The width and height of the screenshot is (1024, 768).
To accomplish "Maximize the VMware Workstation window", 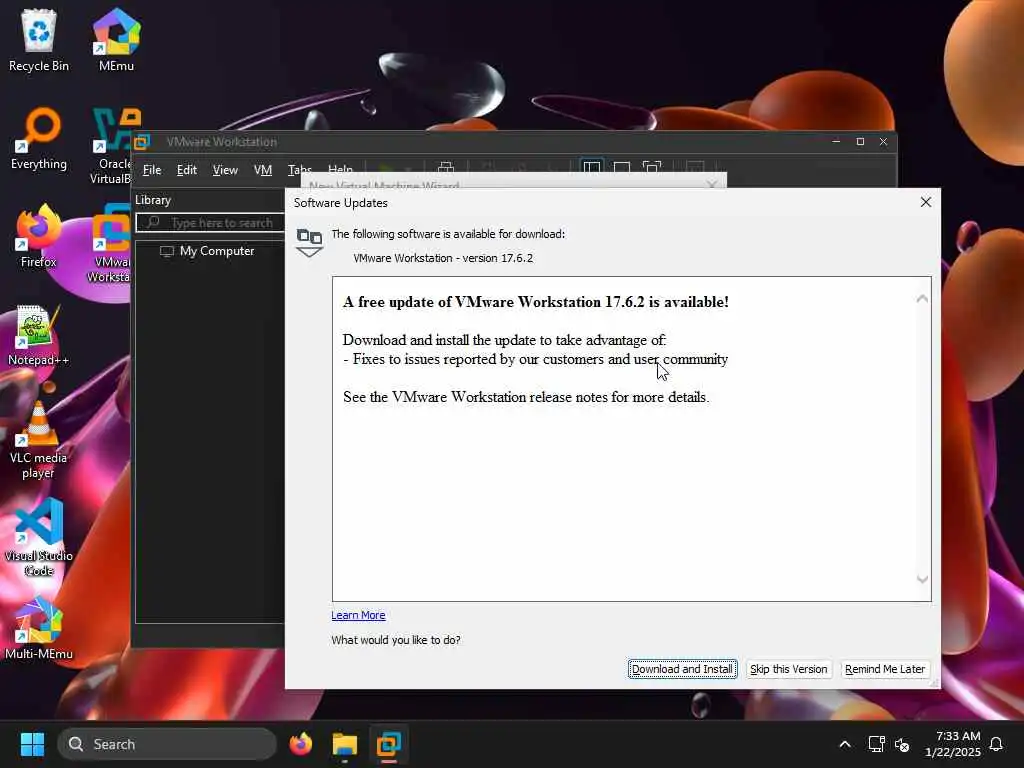I will pos(860,142).
